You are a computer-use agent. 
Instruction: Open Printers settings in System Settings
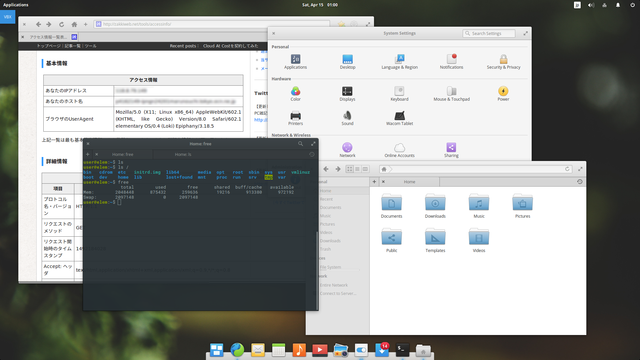(295, 118)
